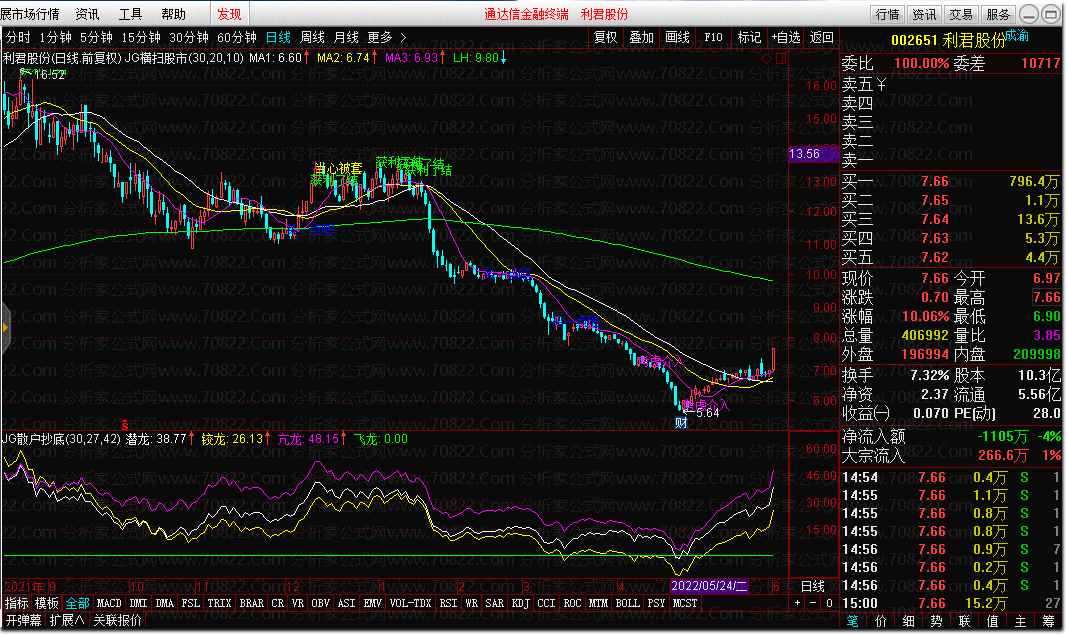Click the 标记 mark button

click(x=749, y=37)
